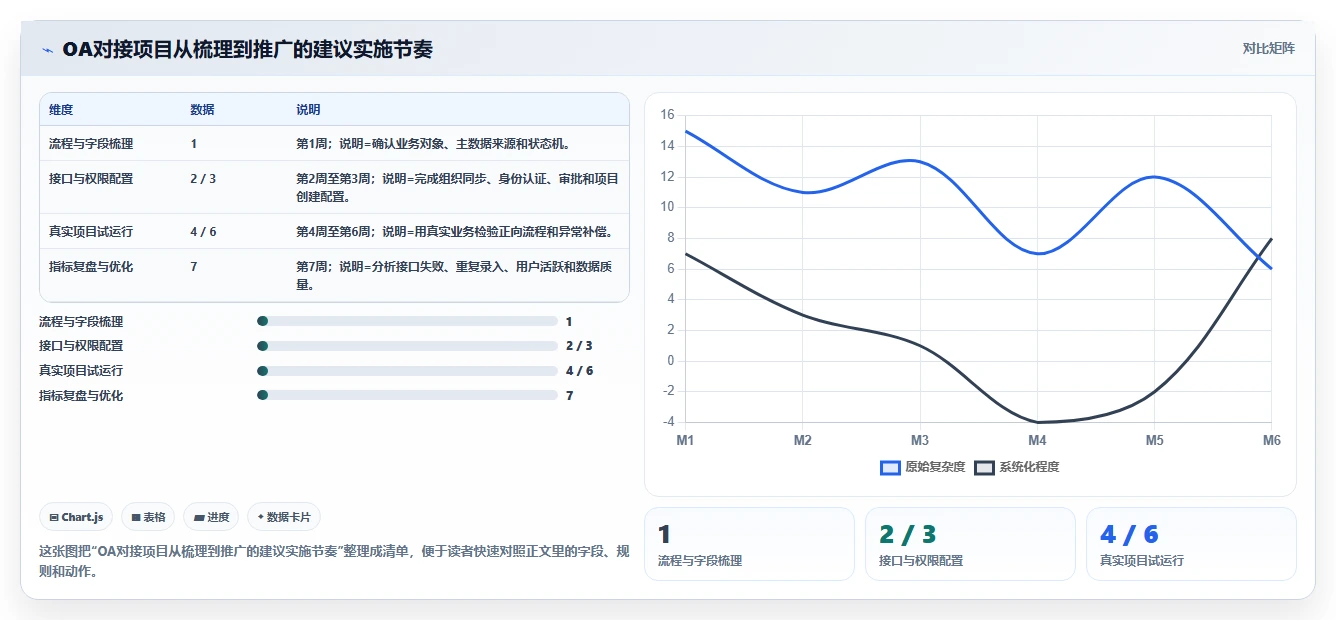
Task: Click the M4 x-axis label
Action: [x=1037, y=440]
